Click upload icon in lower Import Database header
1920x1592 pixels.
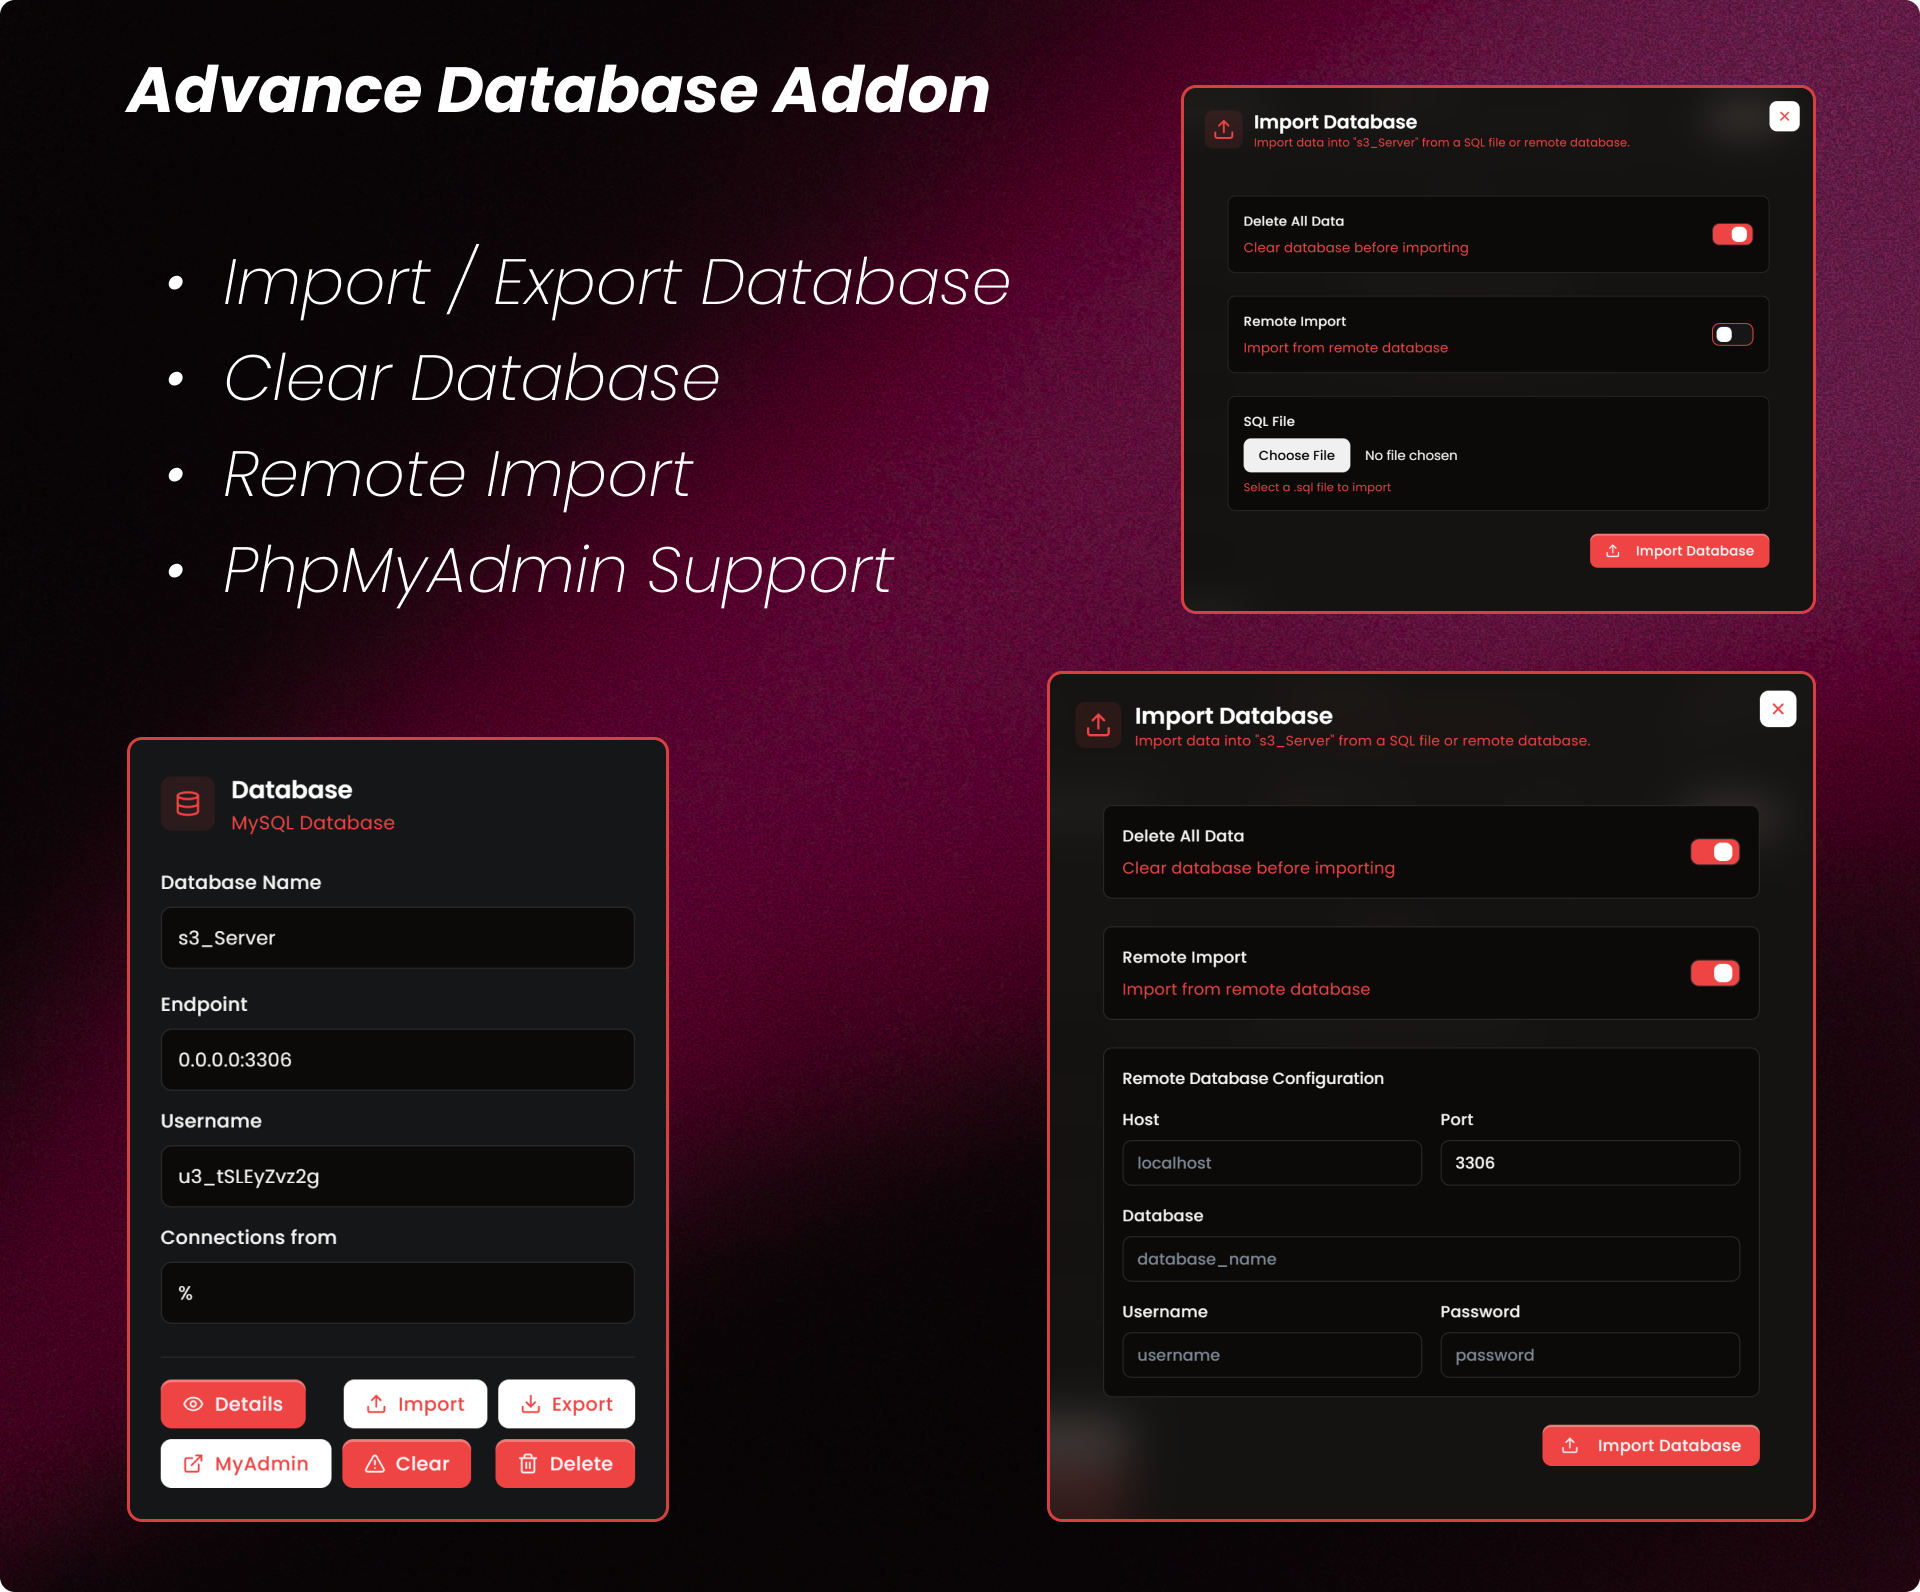1098,724
